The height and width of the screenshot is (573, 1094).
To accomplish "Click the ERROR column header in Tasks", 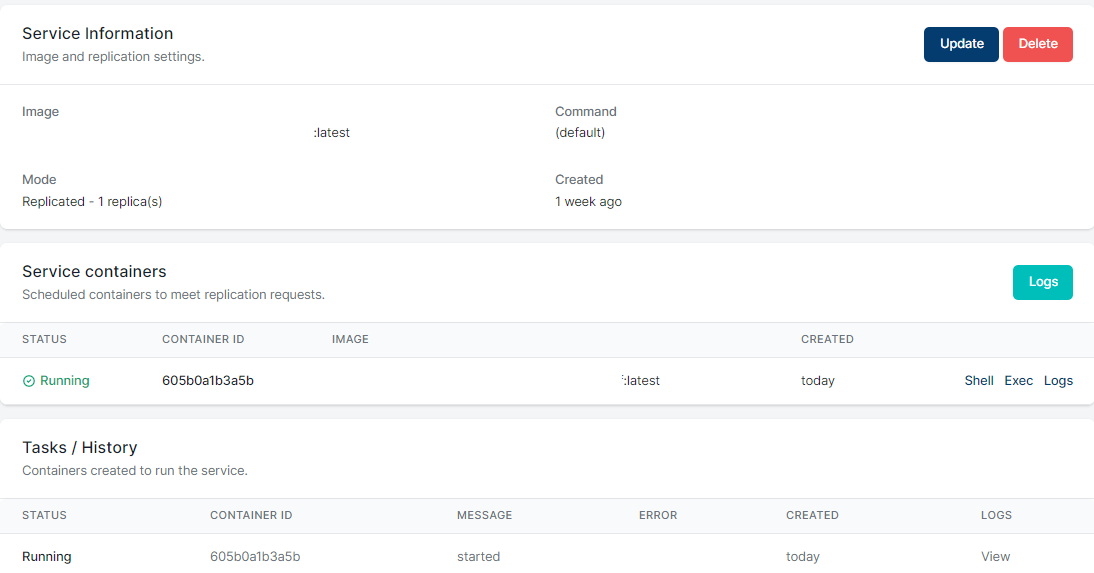I will pyautogui.click(x=658, y=515).
